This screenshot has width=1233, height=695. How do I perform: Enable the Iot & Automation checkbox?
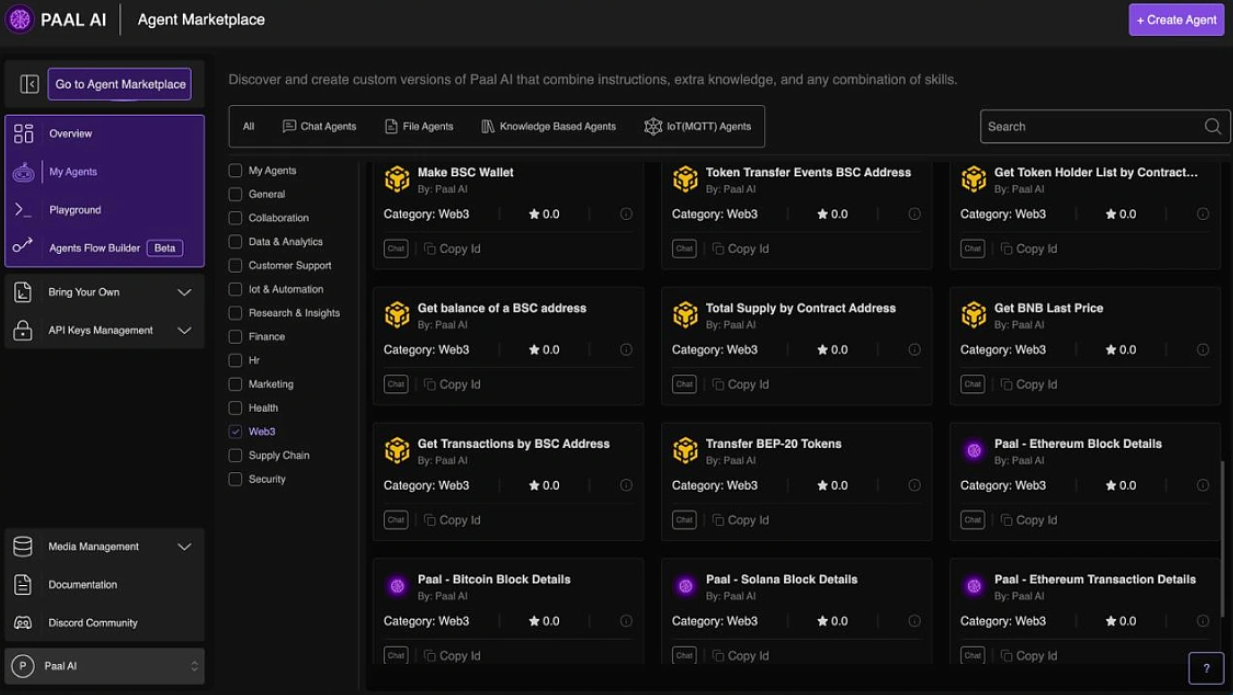[x=235, y=289]
